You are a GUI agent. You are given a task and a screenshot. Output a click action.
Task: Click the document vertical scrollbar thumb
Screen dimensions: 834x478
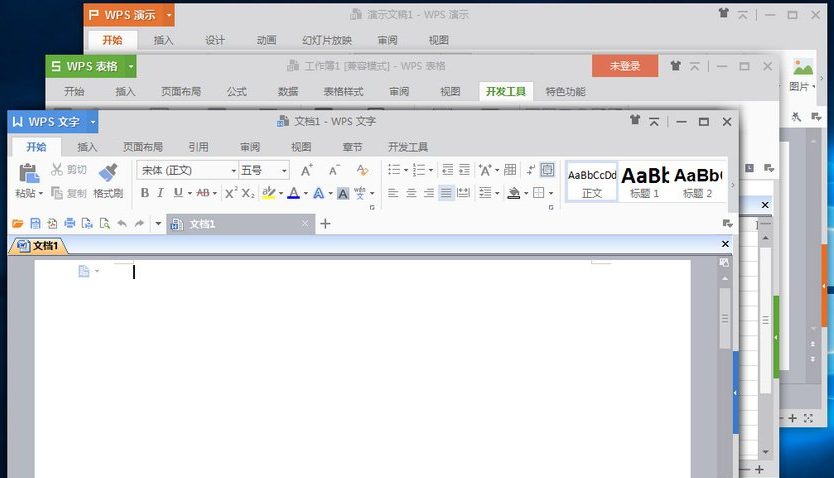click(724, 318)
